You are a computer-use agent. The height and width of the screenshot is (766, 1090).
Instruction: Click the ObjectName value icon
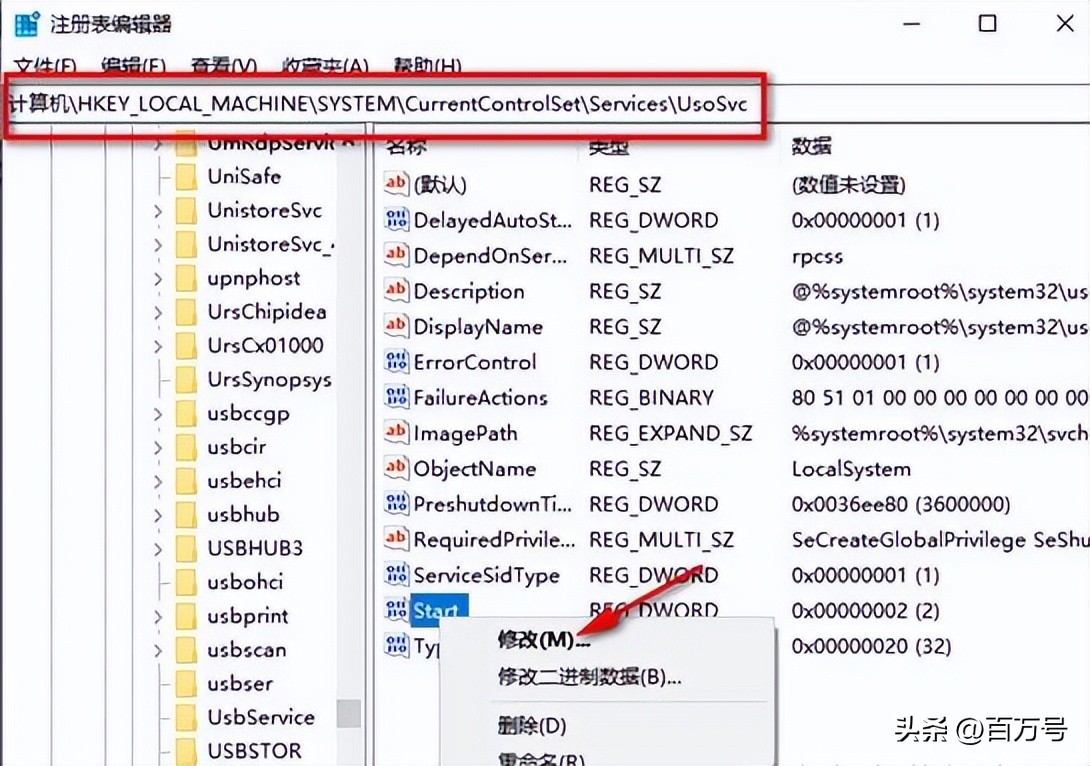pyautogui.click(x=396, y=467)
